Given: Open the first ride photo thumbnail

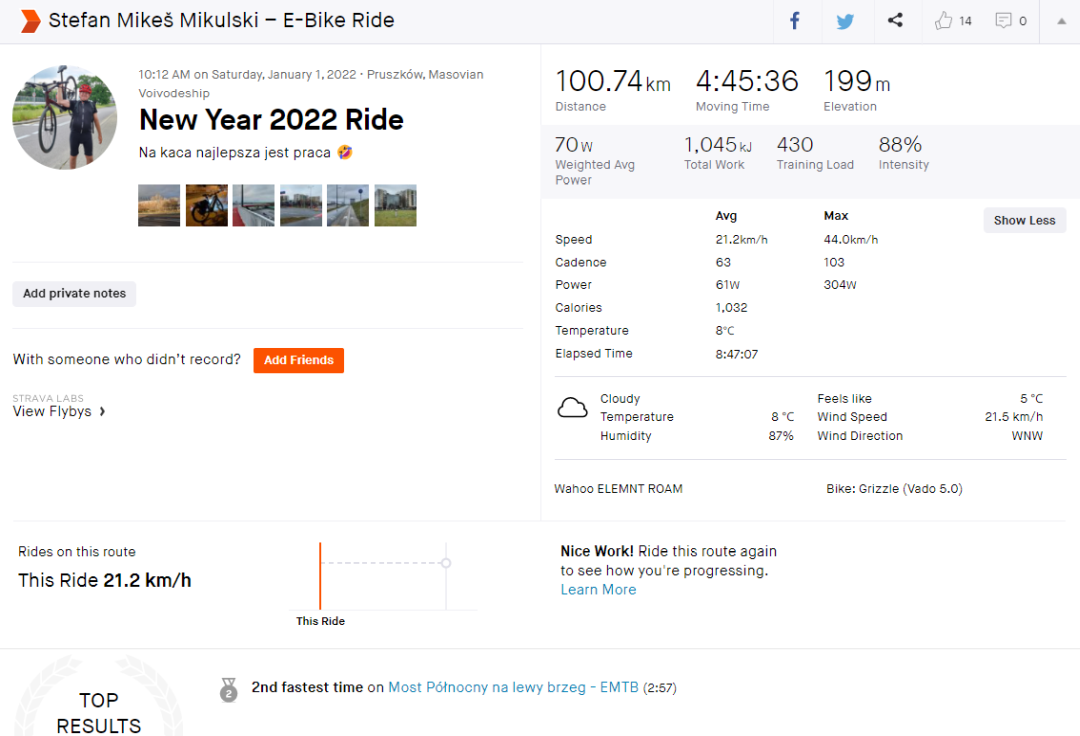Looking at the screenshot, I should [x=159, y=205].
